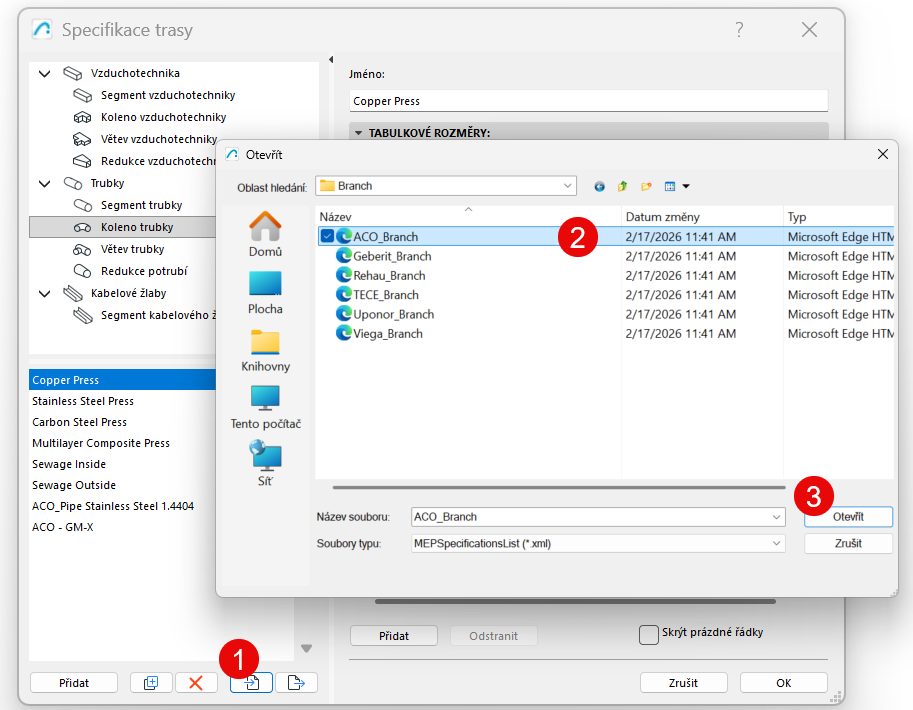
Task: Toggle Skrýt prázdné řádky checkbox
Action: tap(649, 634)
